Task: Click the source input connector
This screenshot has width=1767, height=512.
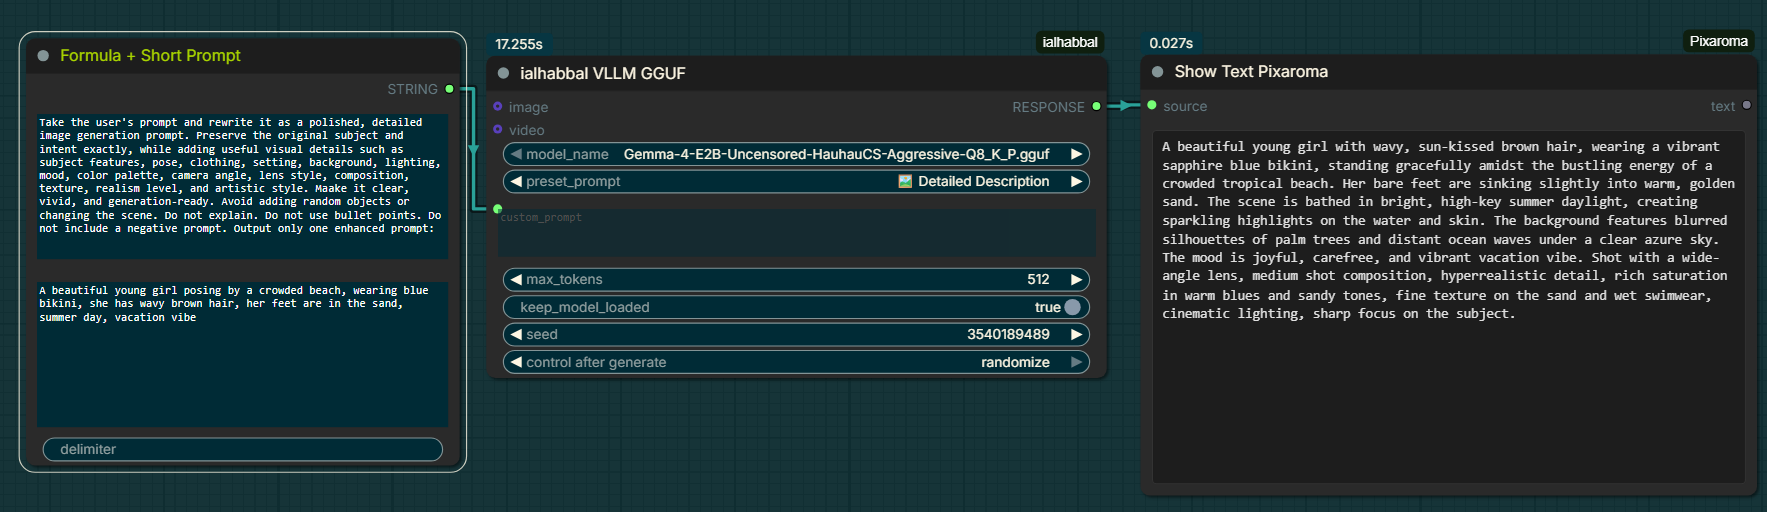Action: click(x=1152, y=105)
